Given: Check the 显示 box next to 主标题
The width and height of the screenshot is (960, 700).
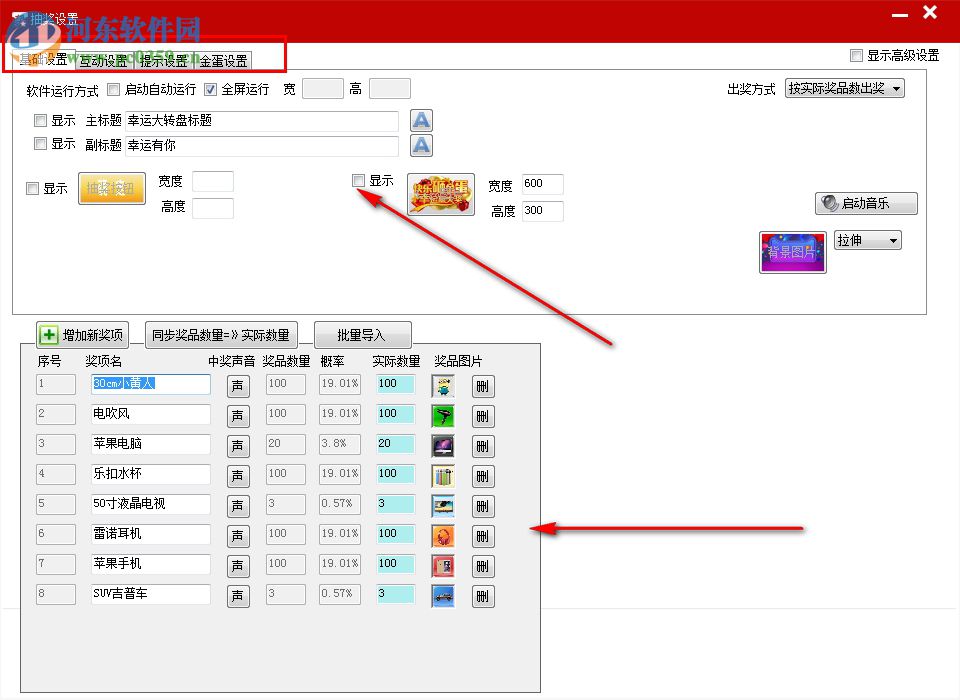Looking at the screenshot, I should [x=39, y=120].
